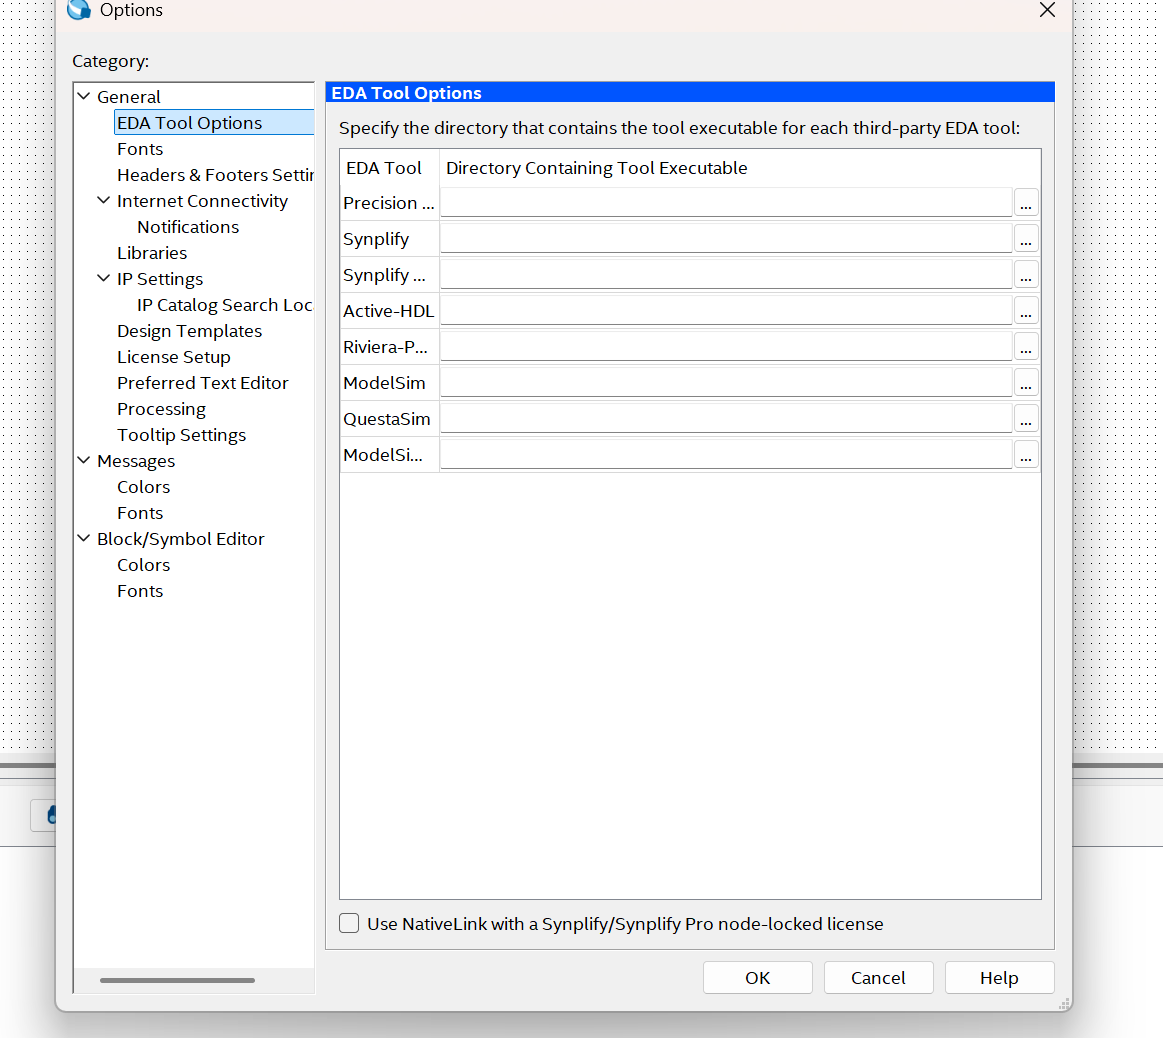Cancel the Options dialog
The width and height of the screenshot is (1163, 1038).
[878, 978]
